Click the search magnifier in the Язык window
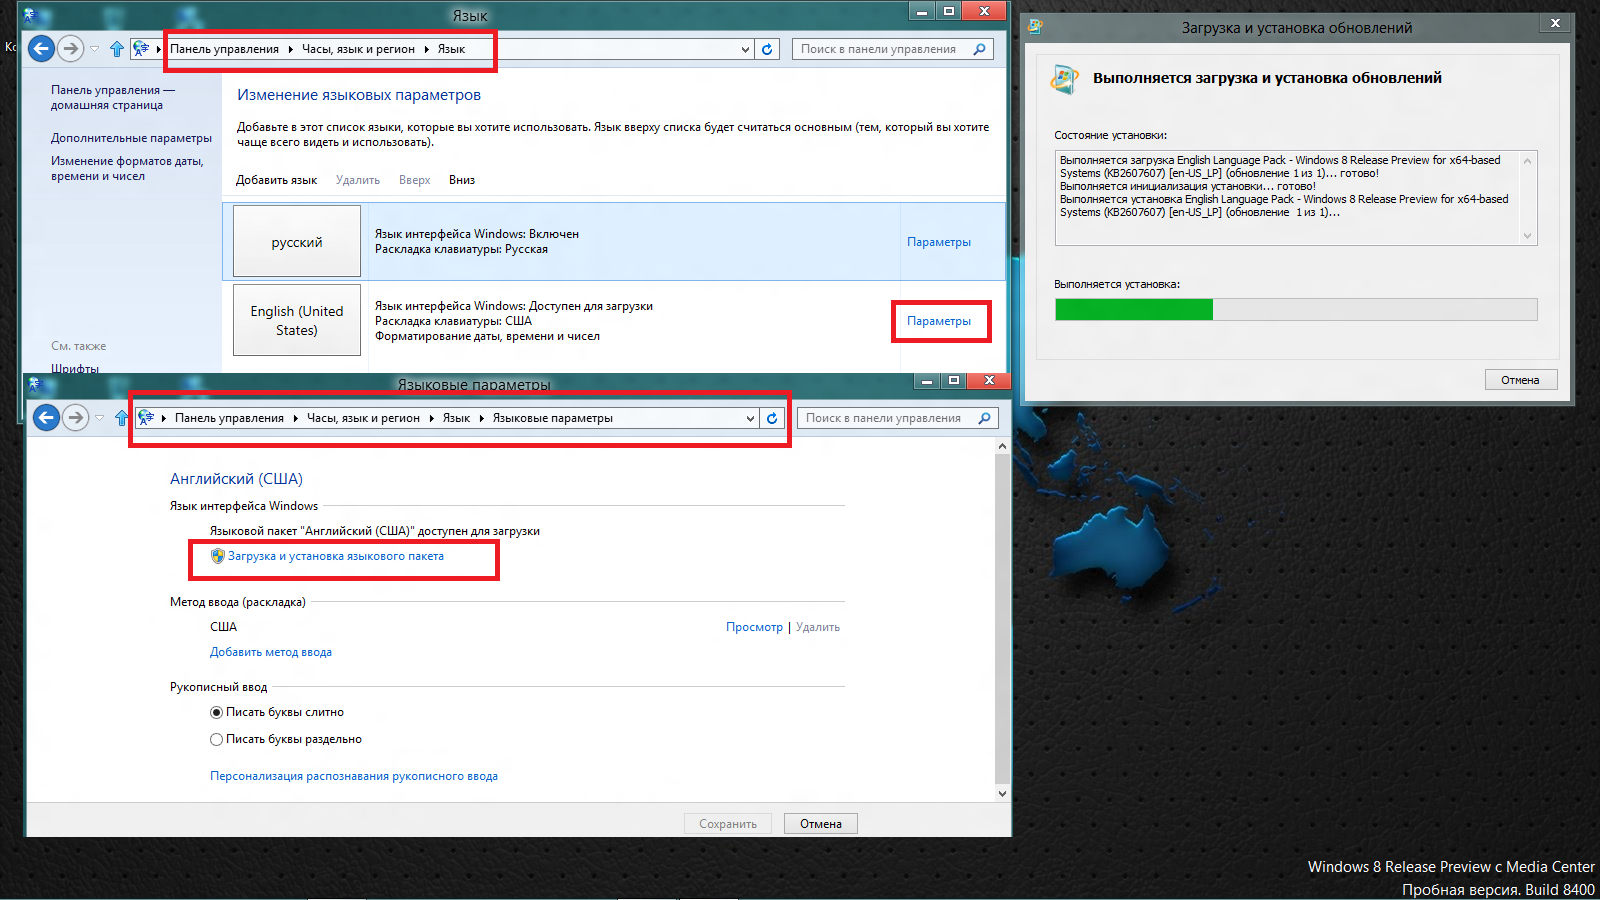Viewport: 1600px width, 900px height. 980,49
